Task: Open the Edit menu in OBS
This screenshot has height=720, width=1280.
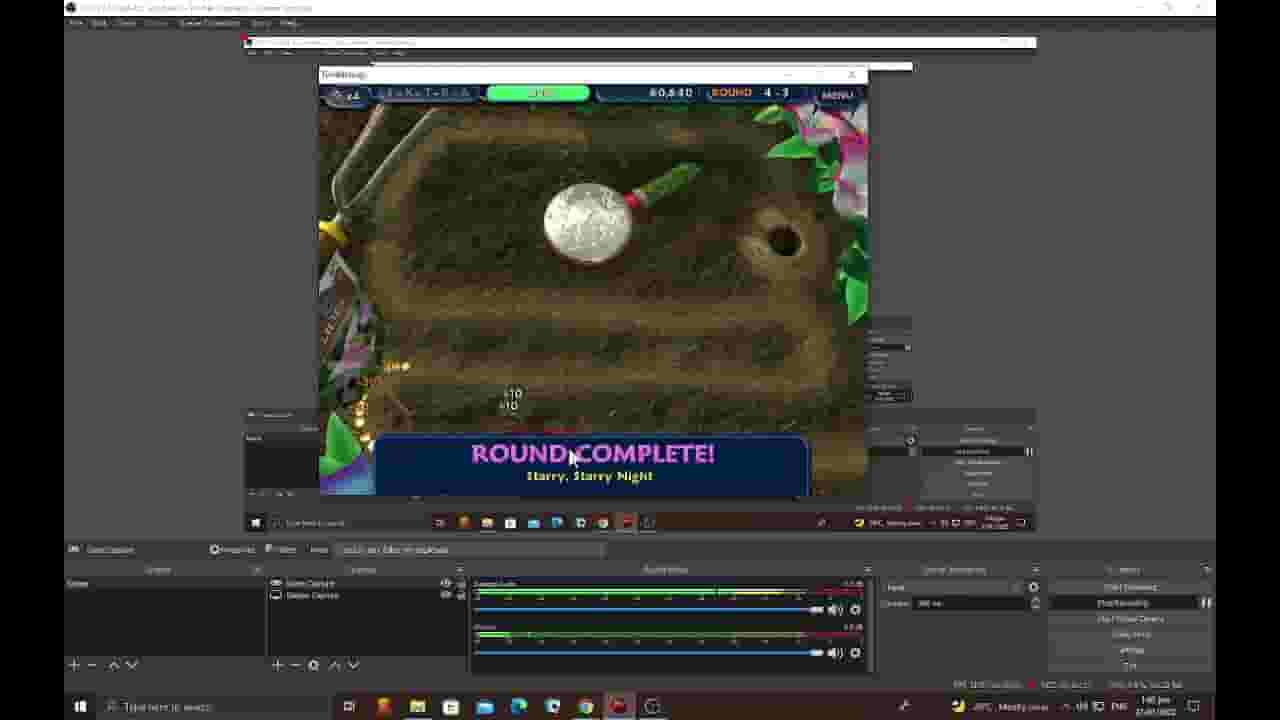Action: click(99, 23)
